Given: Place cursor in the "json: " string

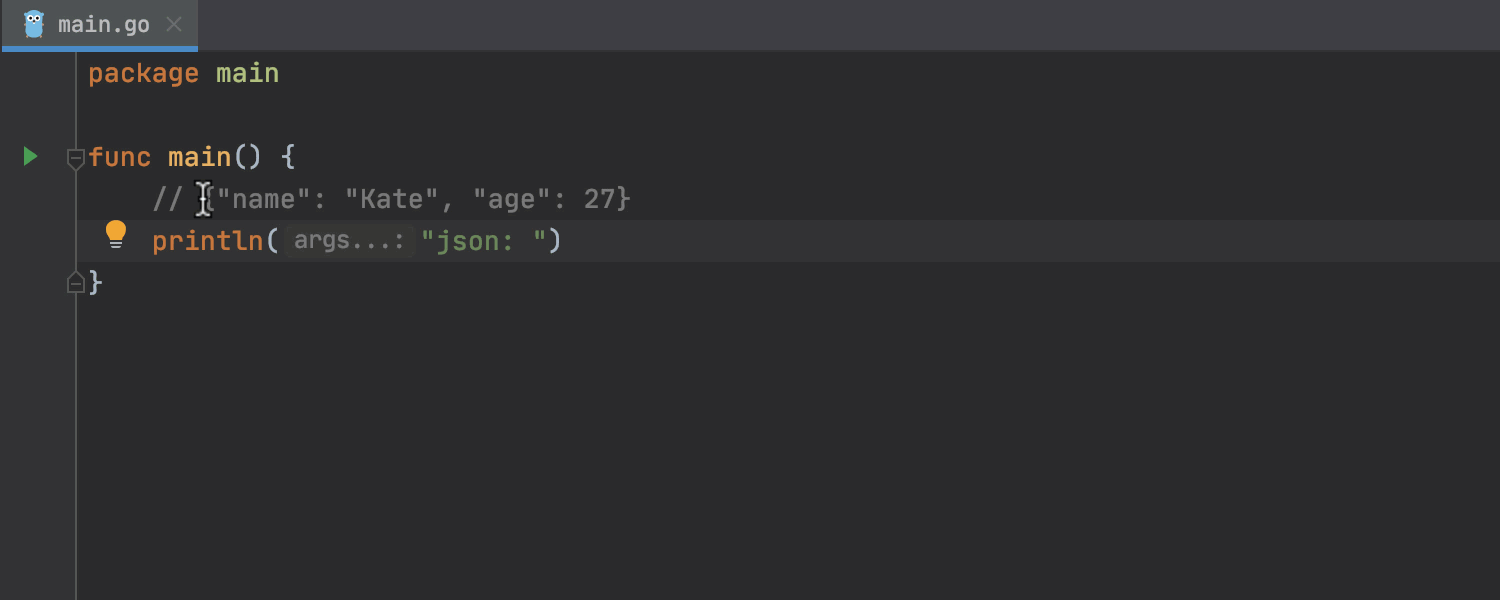Looking at the screenshot, I should (x=484, y=241).
